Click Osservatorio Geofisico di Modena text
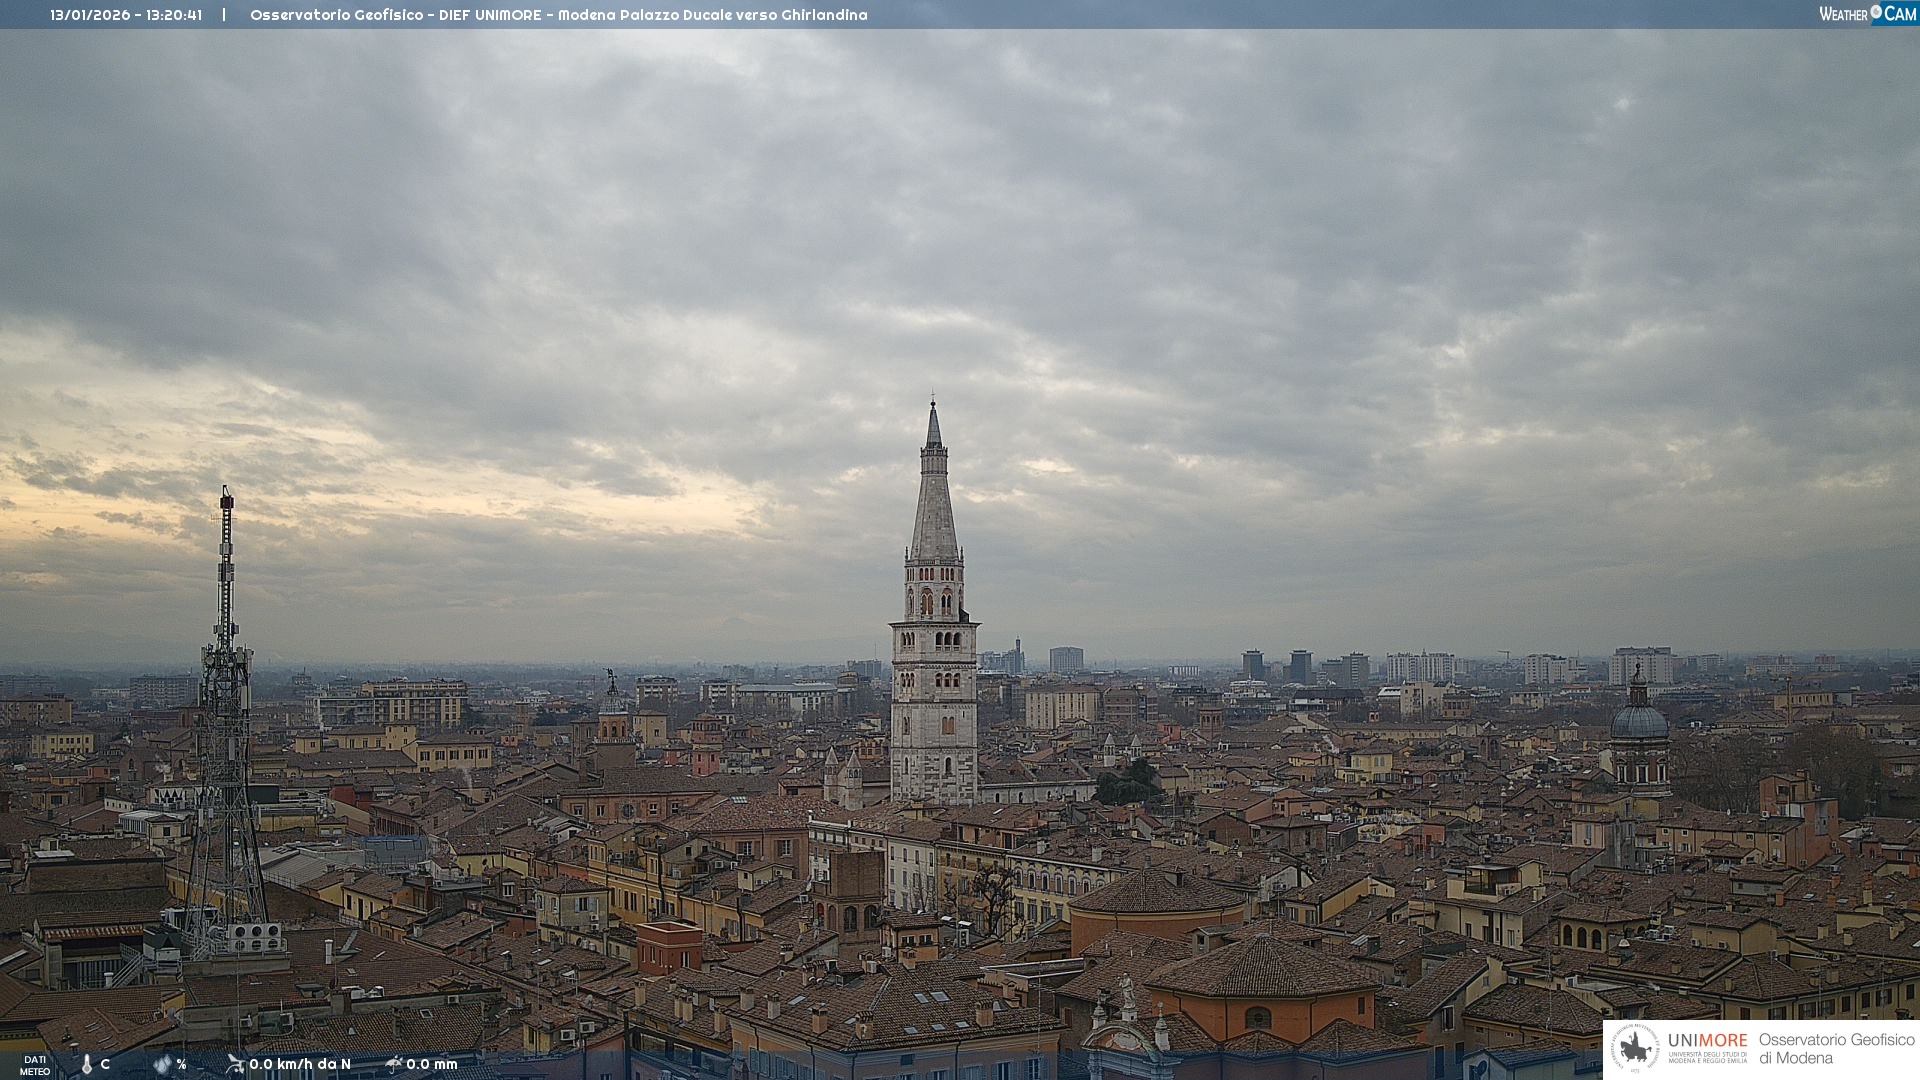 coord(1836,1049)
